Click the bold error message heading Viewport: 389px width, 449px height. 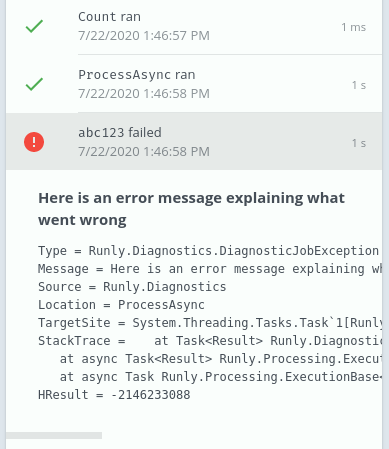click(191, 209)
